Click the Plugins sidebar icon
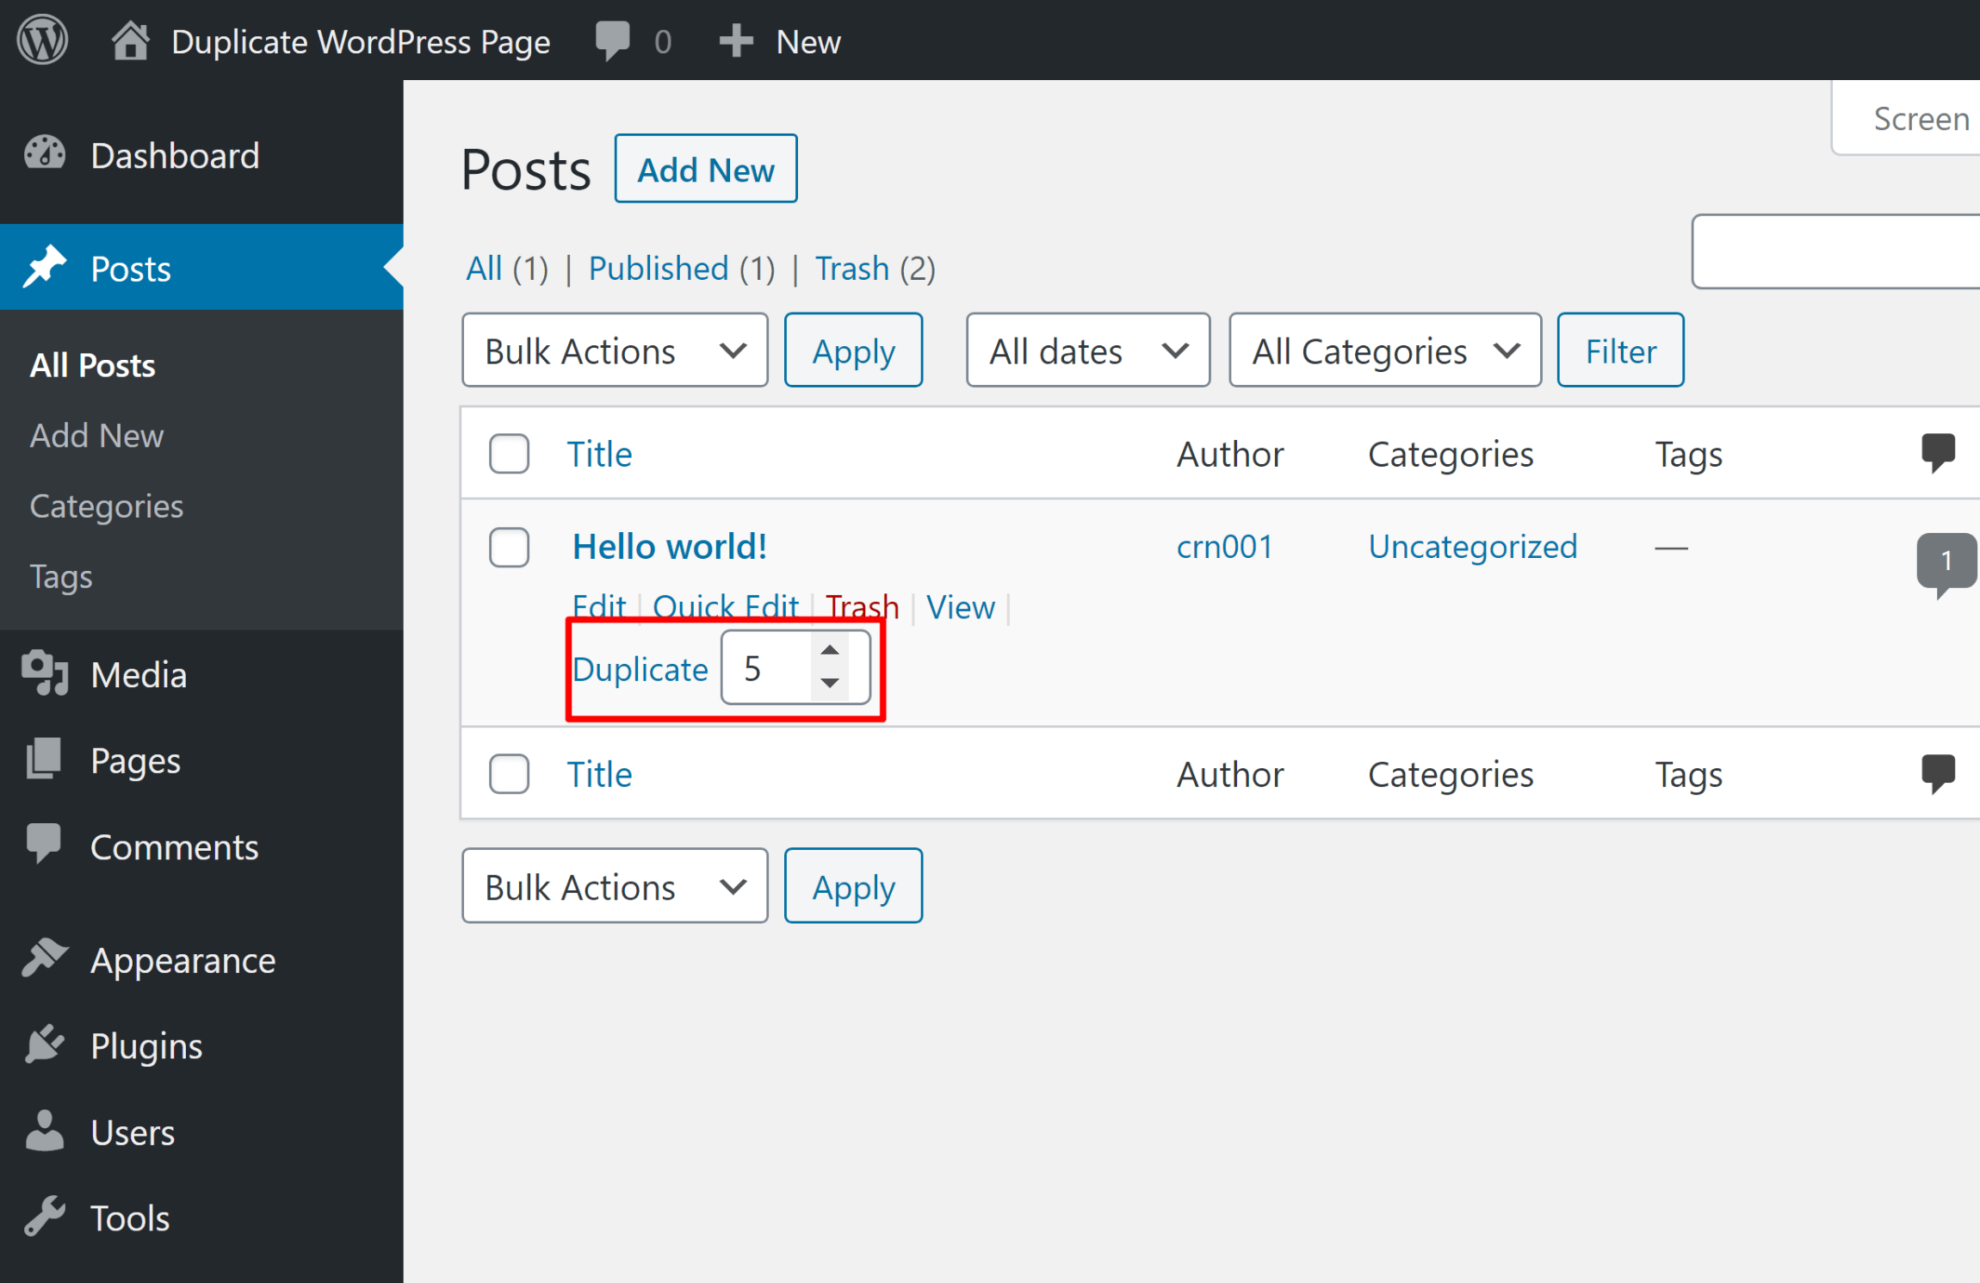This screenshot has width=1980, height=1283. [x=42, y=1046]
